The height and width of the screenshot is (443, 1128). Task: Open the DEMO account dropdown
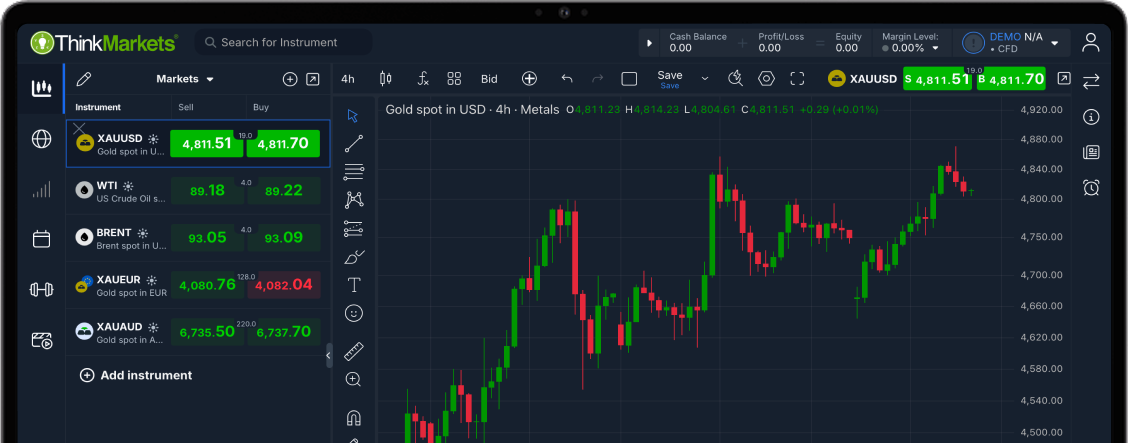point(1055,43)
